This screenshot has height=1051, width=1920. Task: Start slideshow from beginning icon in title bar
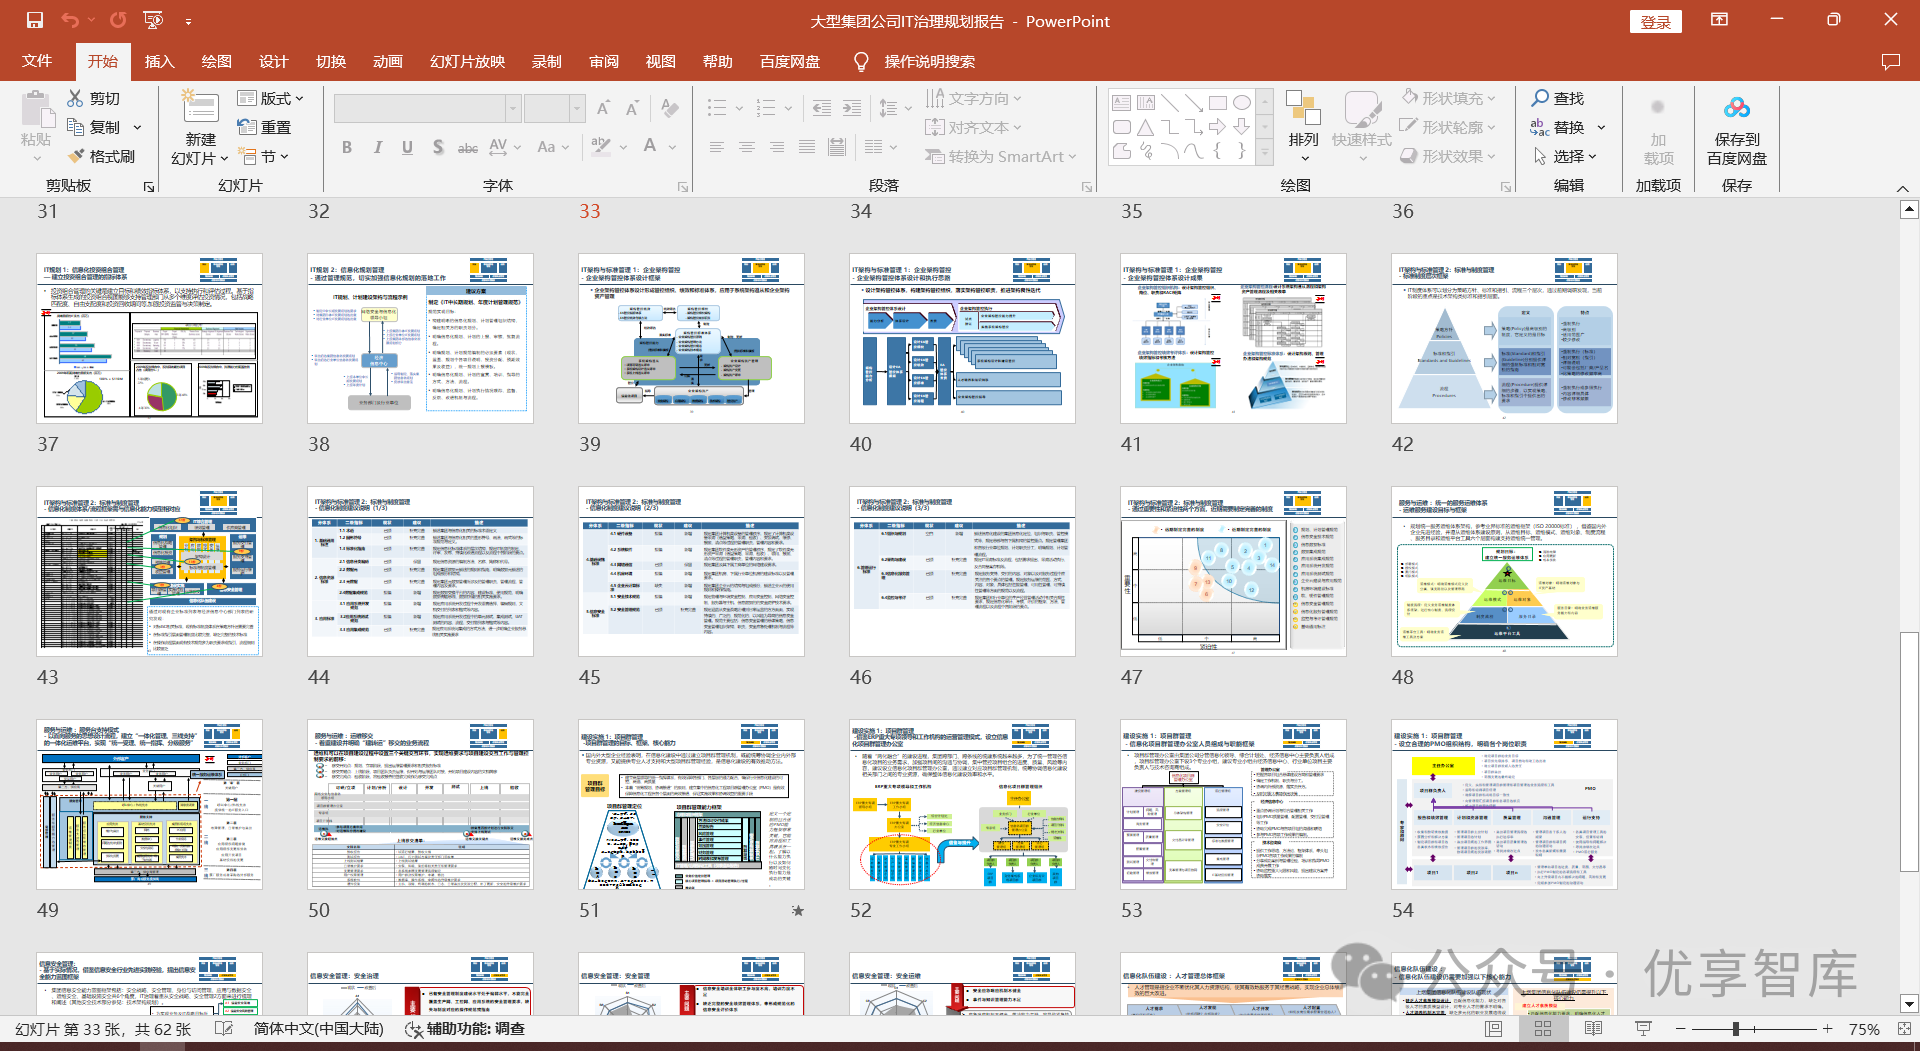tap(153, 20)
